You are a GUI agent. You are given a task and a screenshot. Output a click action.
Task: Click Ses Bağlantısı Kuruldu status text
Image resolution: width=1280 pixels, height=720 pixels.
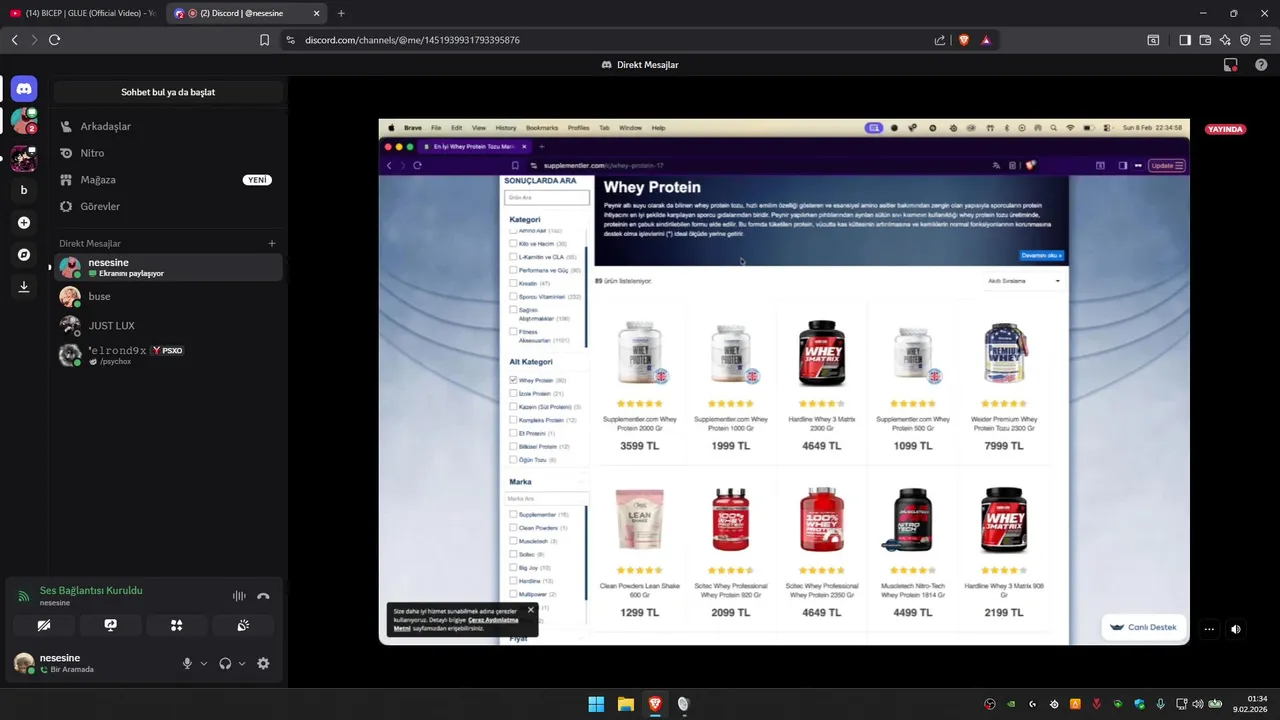(x=91, y=590)
